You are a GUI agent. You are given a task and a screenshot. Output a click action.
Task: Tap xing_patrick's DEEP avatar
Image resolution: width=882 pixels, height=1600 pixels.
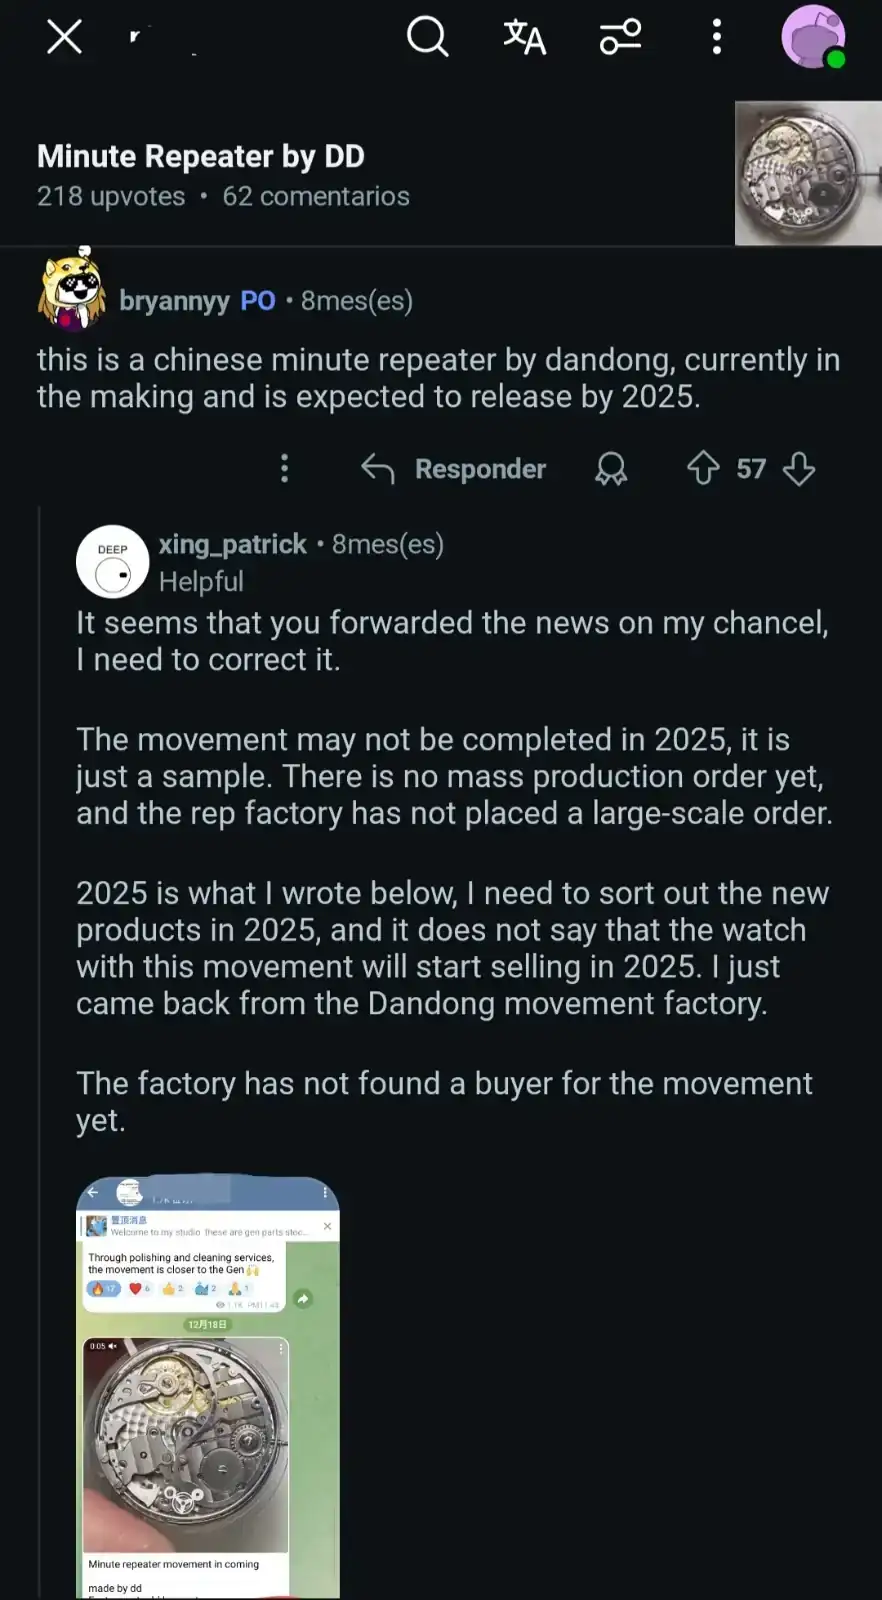pyautogui.click(x=113, y=561)
